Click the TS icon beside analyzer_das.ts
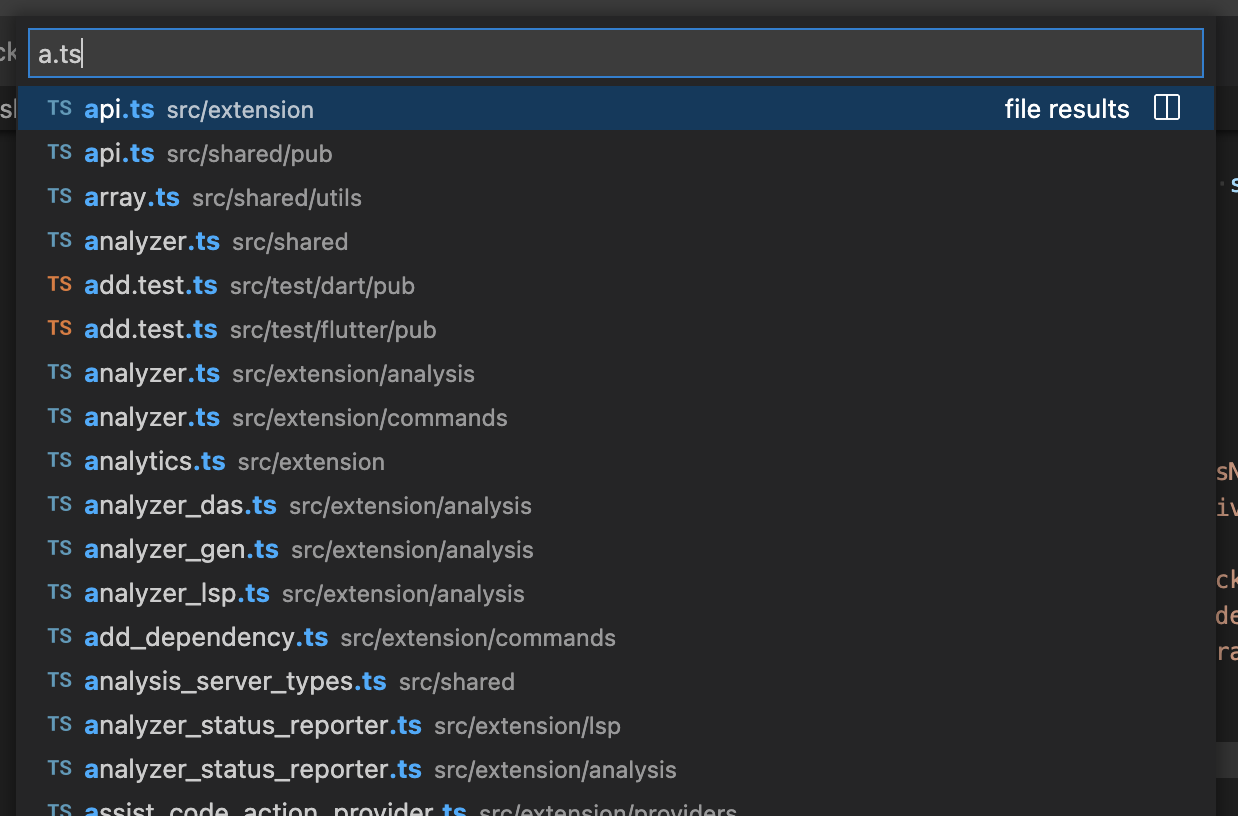 [60, 504]
